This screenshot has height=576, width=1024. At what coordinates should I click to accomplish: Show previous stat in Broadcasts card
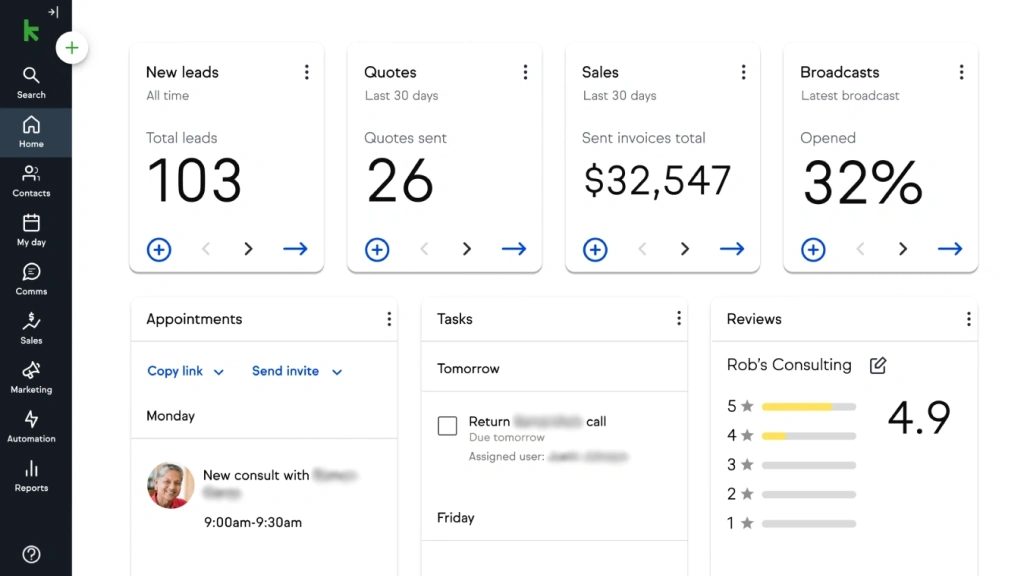pyautogui.click(x=860, y=249)
